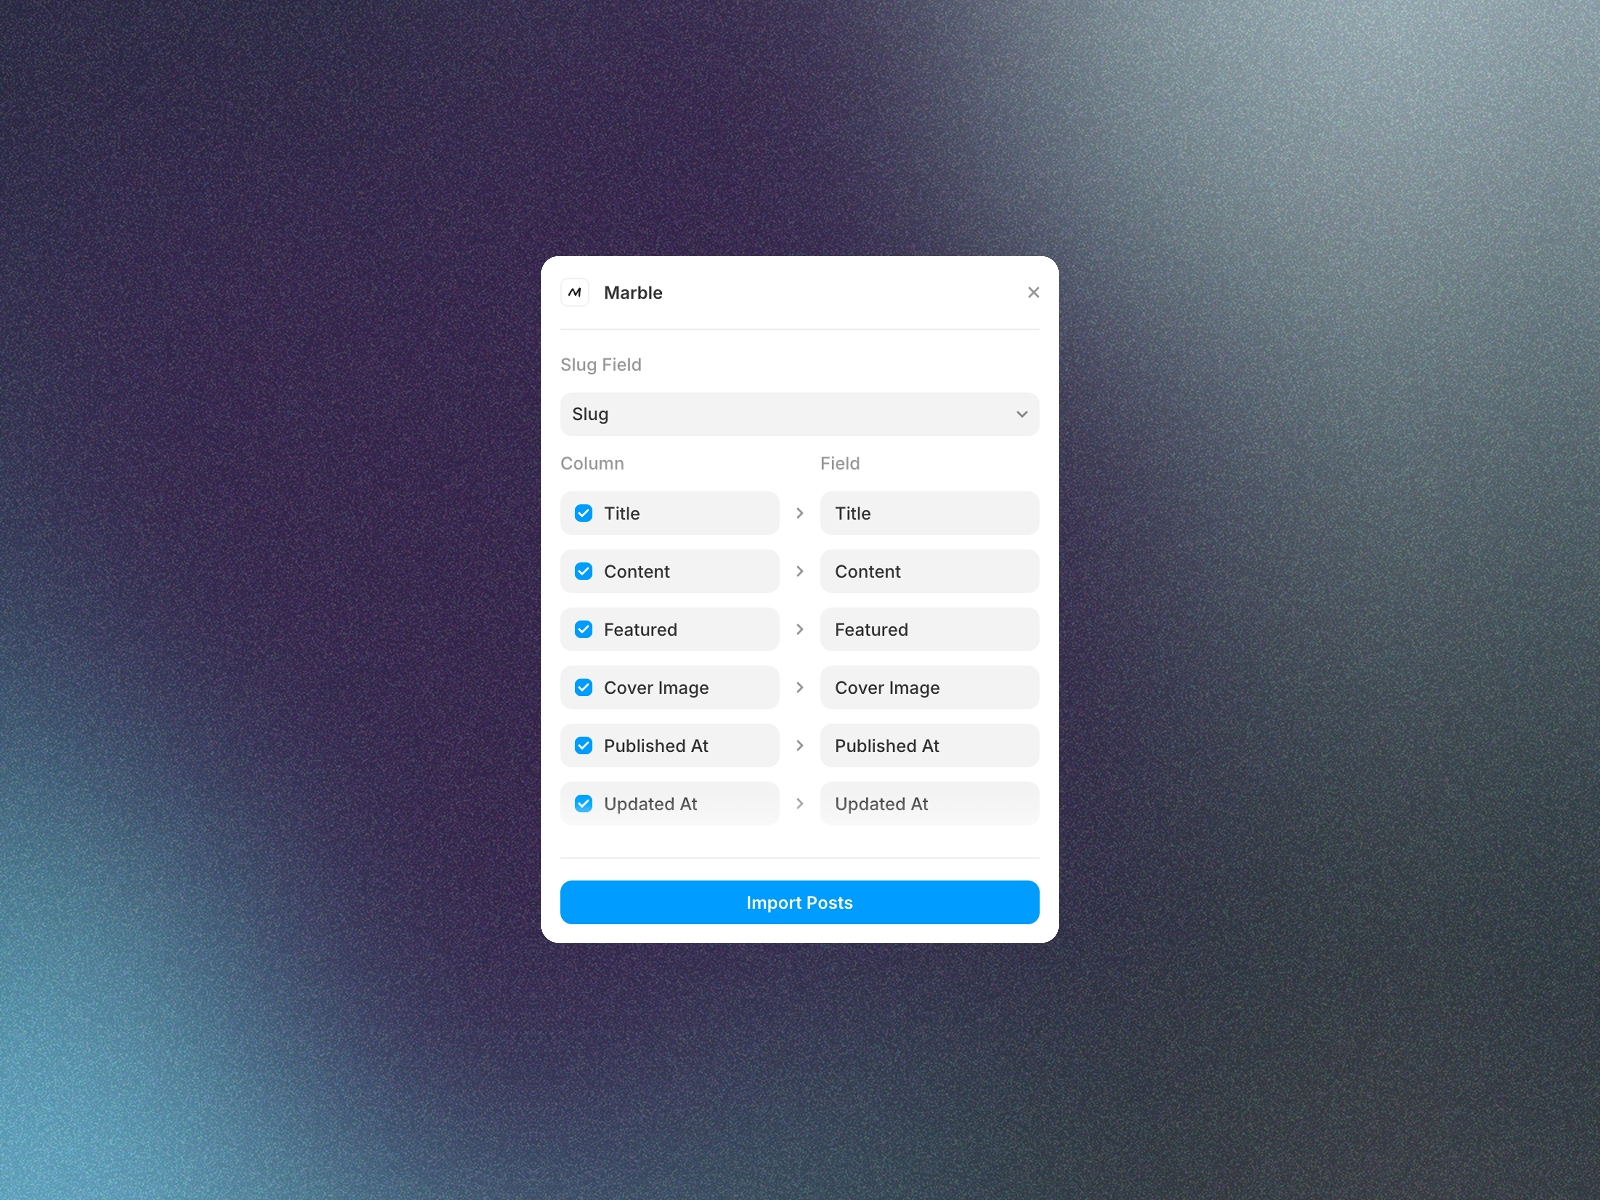The width and height of the screenshot is (1600, 1200).
Task: Close the Marble import dialog
Action: [x=1034, y=292]
